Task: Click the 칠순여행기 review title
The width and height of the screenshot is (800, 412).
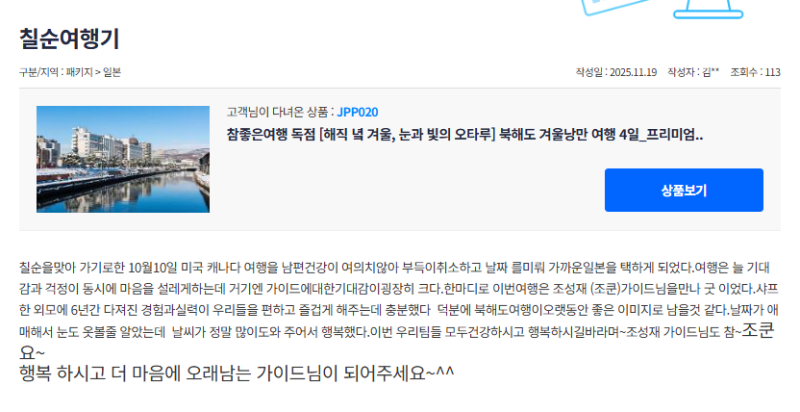Action: click(x=69, y=39)
